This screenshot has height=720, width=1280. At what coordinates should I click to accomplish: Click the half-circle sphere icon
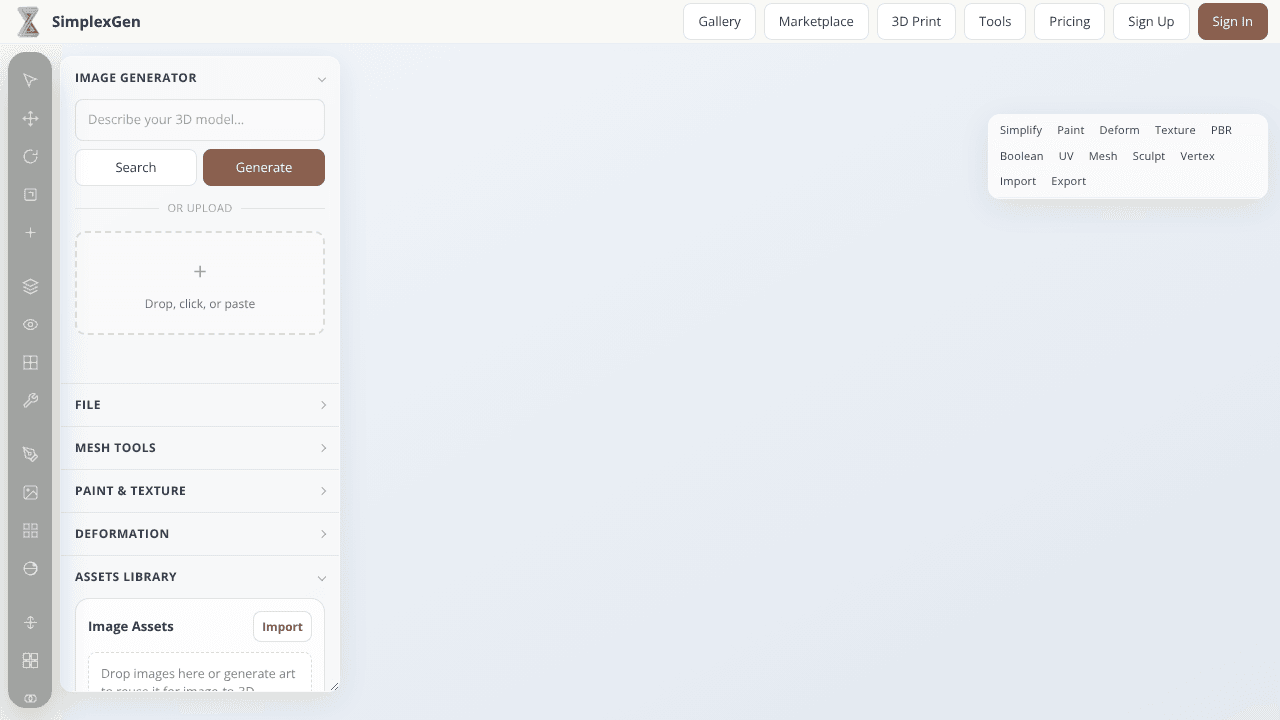[30, 569]
